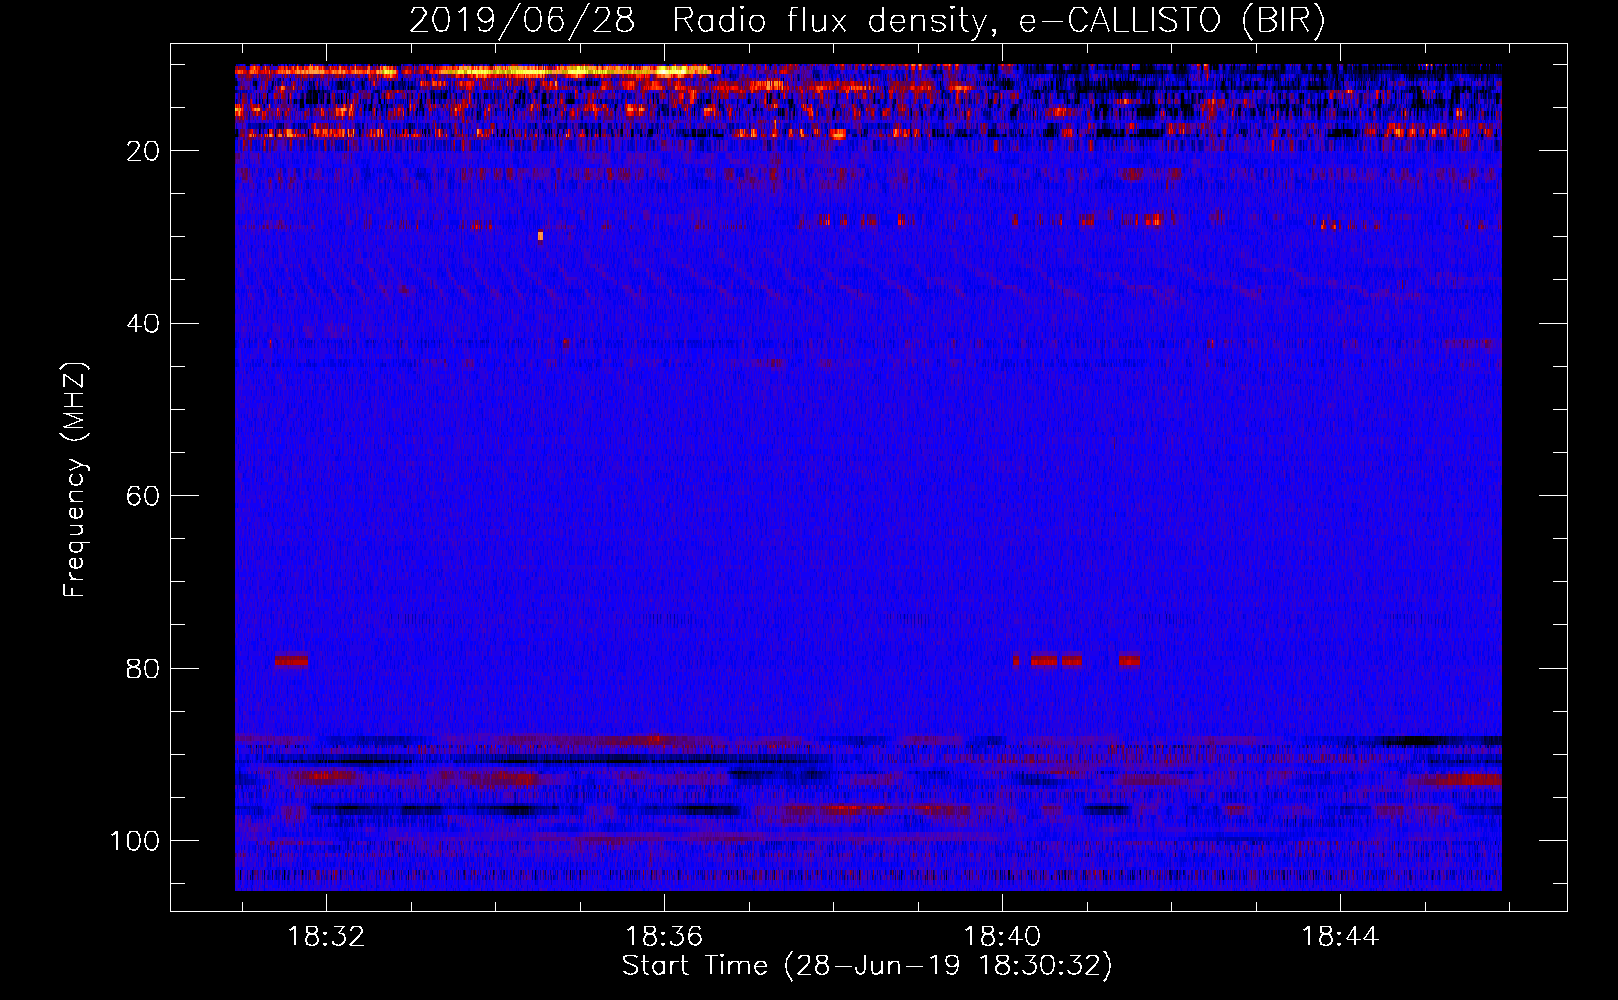
Task: Click the date "2019/06/28" in the title
Action: (x=522, y=20)
